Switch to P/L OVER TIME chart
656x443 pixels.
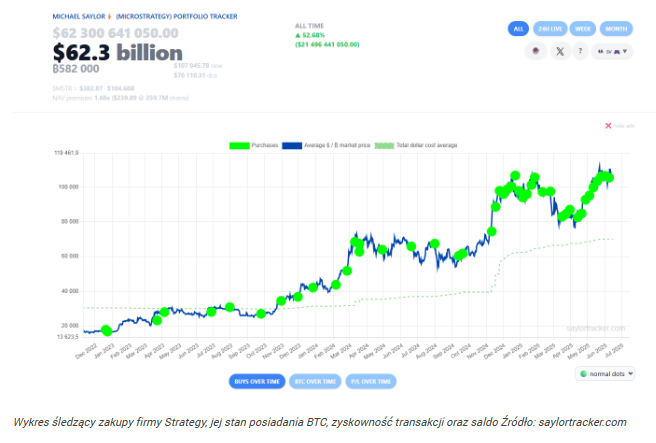click(371, 382)
